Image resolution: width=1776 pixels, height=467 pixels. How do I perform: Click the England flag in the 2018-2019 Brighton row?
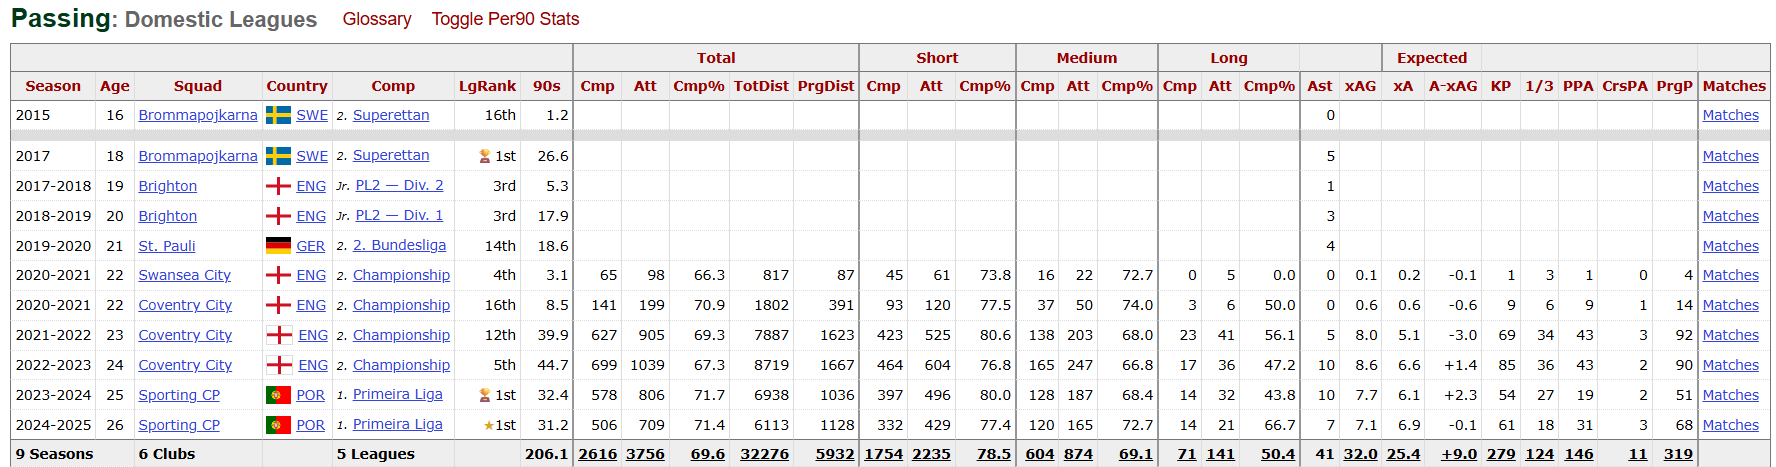coord(278,216)
